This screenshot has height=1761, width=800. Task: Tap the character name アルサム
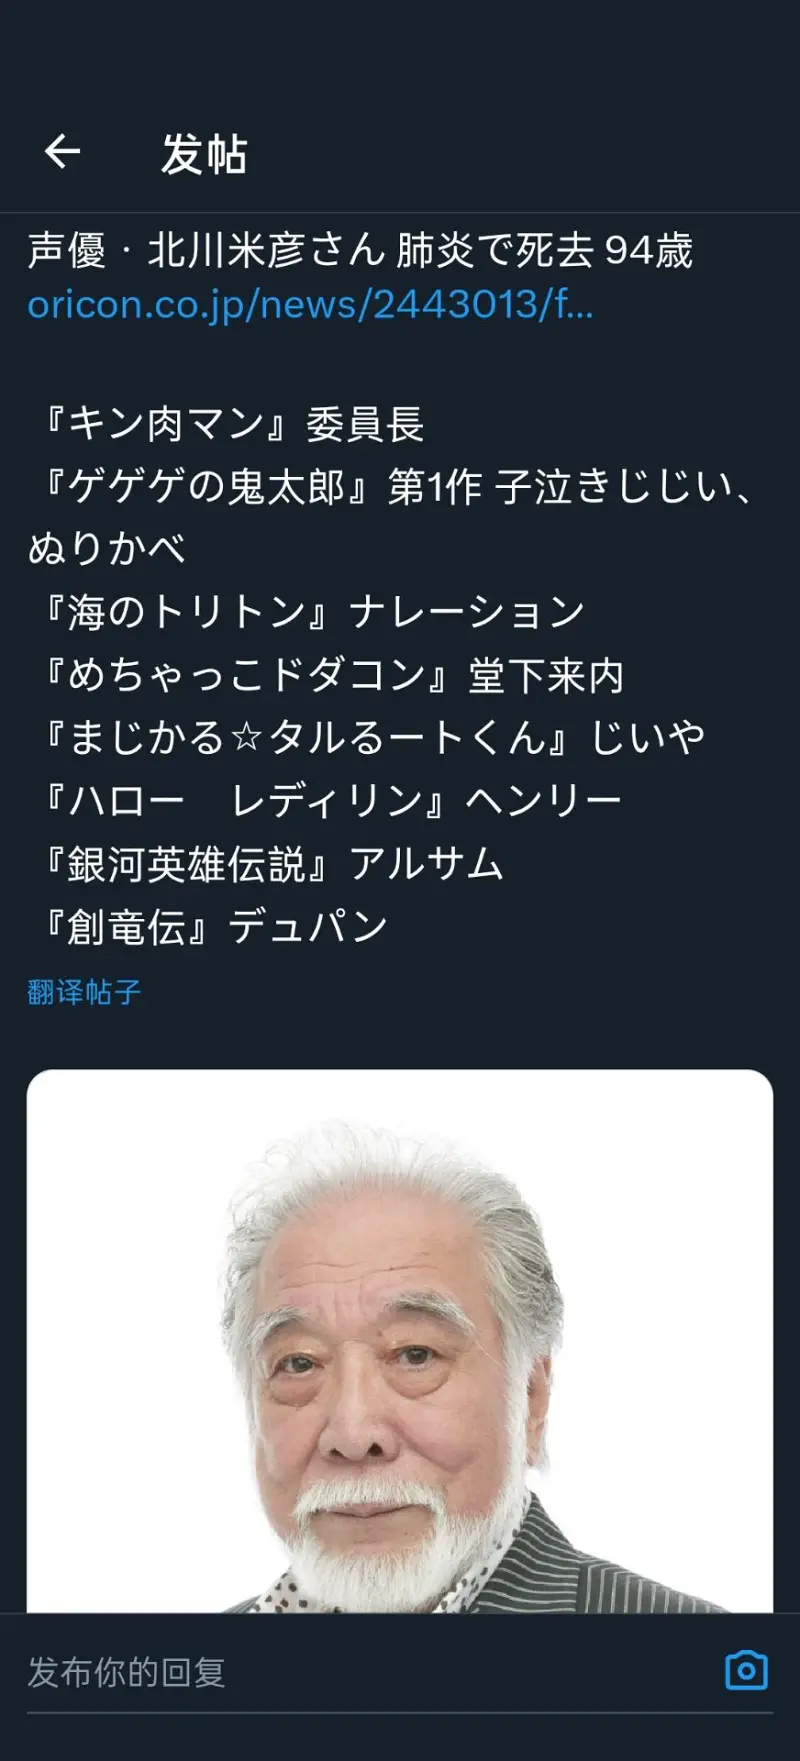pyautogui.click(x=426, y=864)
